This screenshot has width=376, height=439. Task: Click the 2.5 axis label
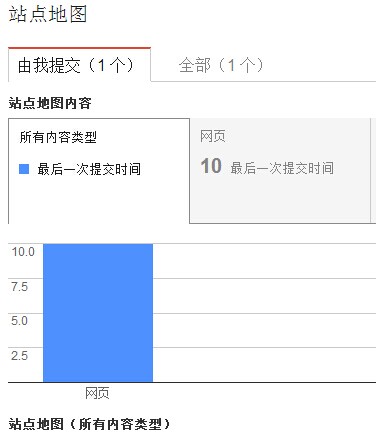coord(19,356)
